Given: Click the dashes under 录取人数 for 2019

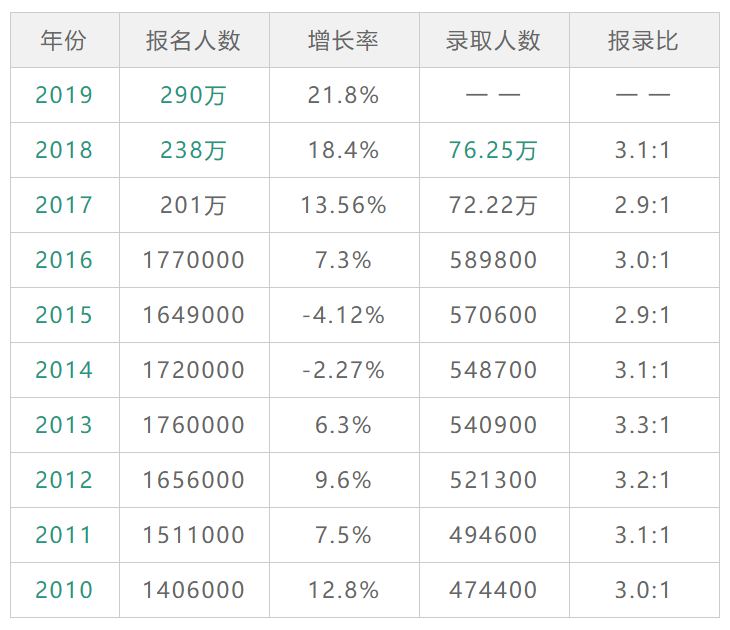Looking at the screenshot, I should [493, 95].
